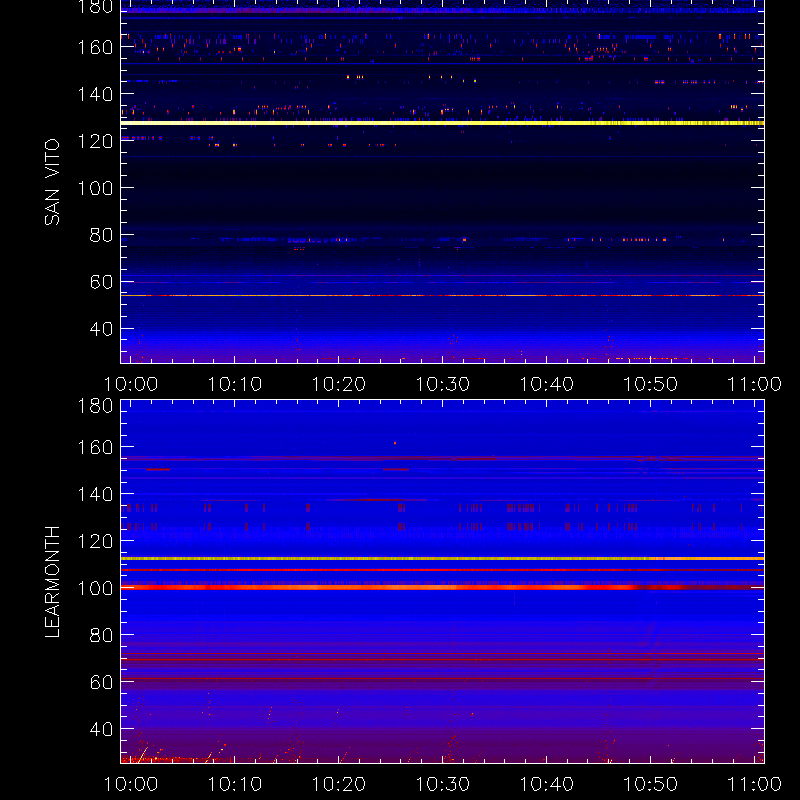Click the LEARMONTH axis title

coord(52,582)
